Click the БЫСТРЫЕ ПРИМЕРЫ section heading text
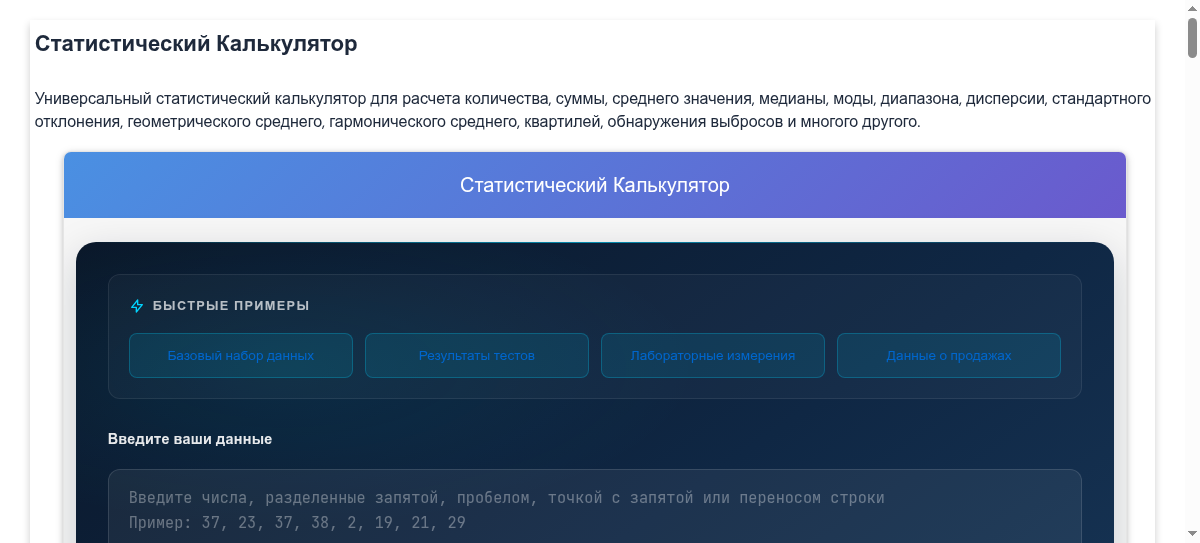 [231, 306]
